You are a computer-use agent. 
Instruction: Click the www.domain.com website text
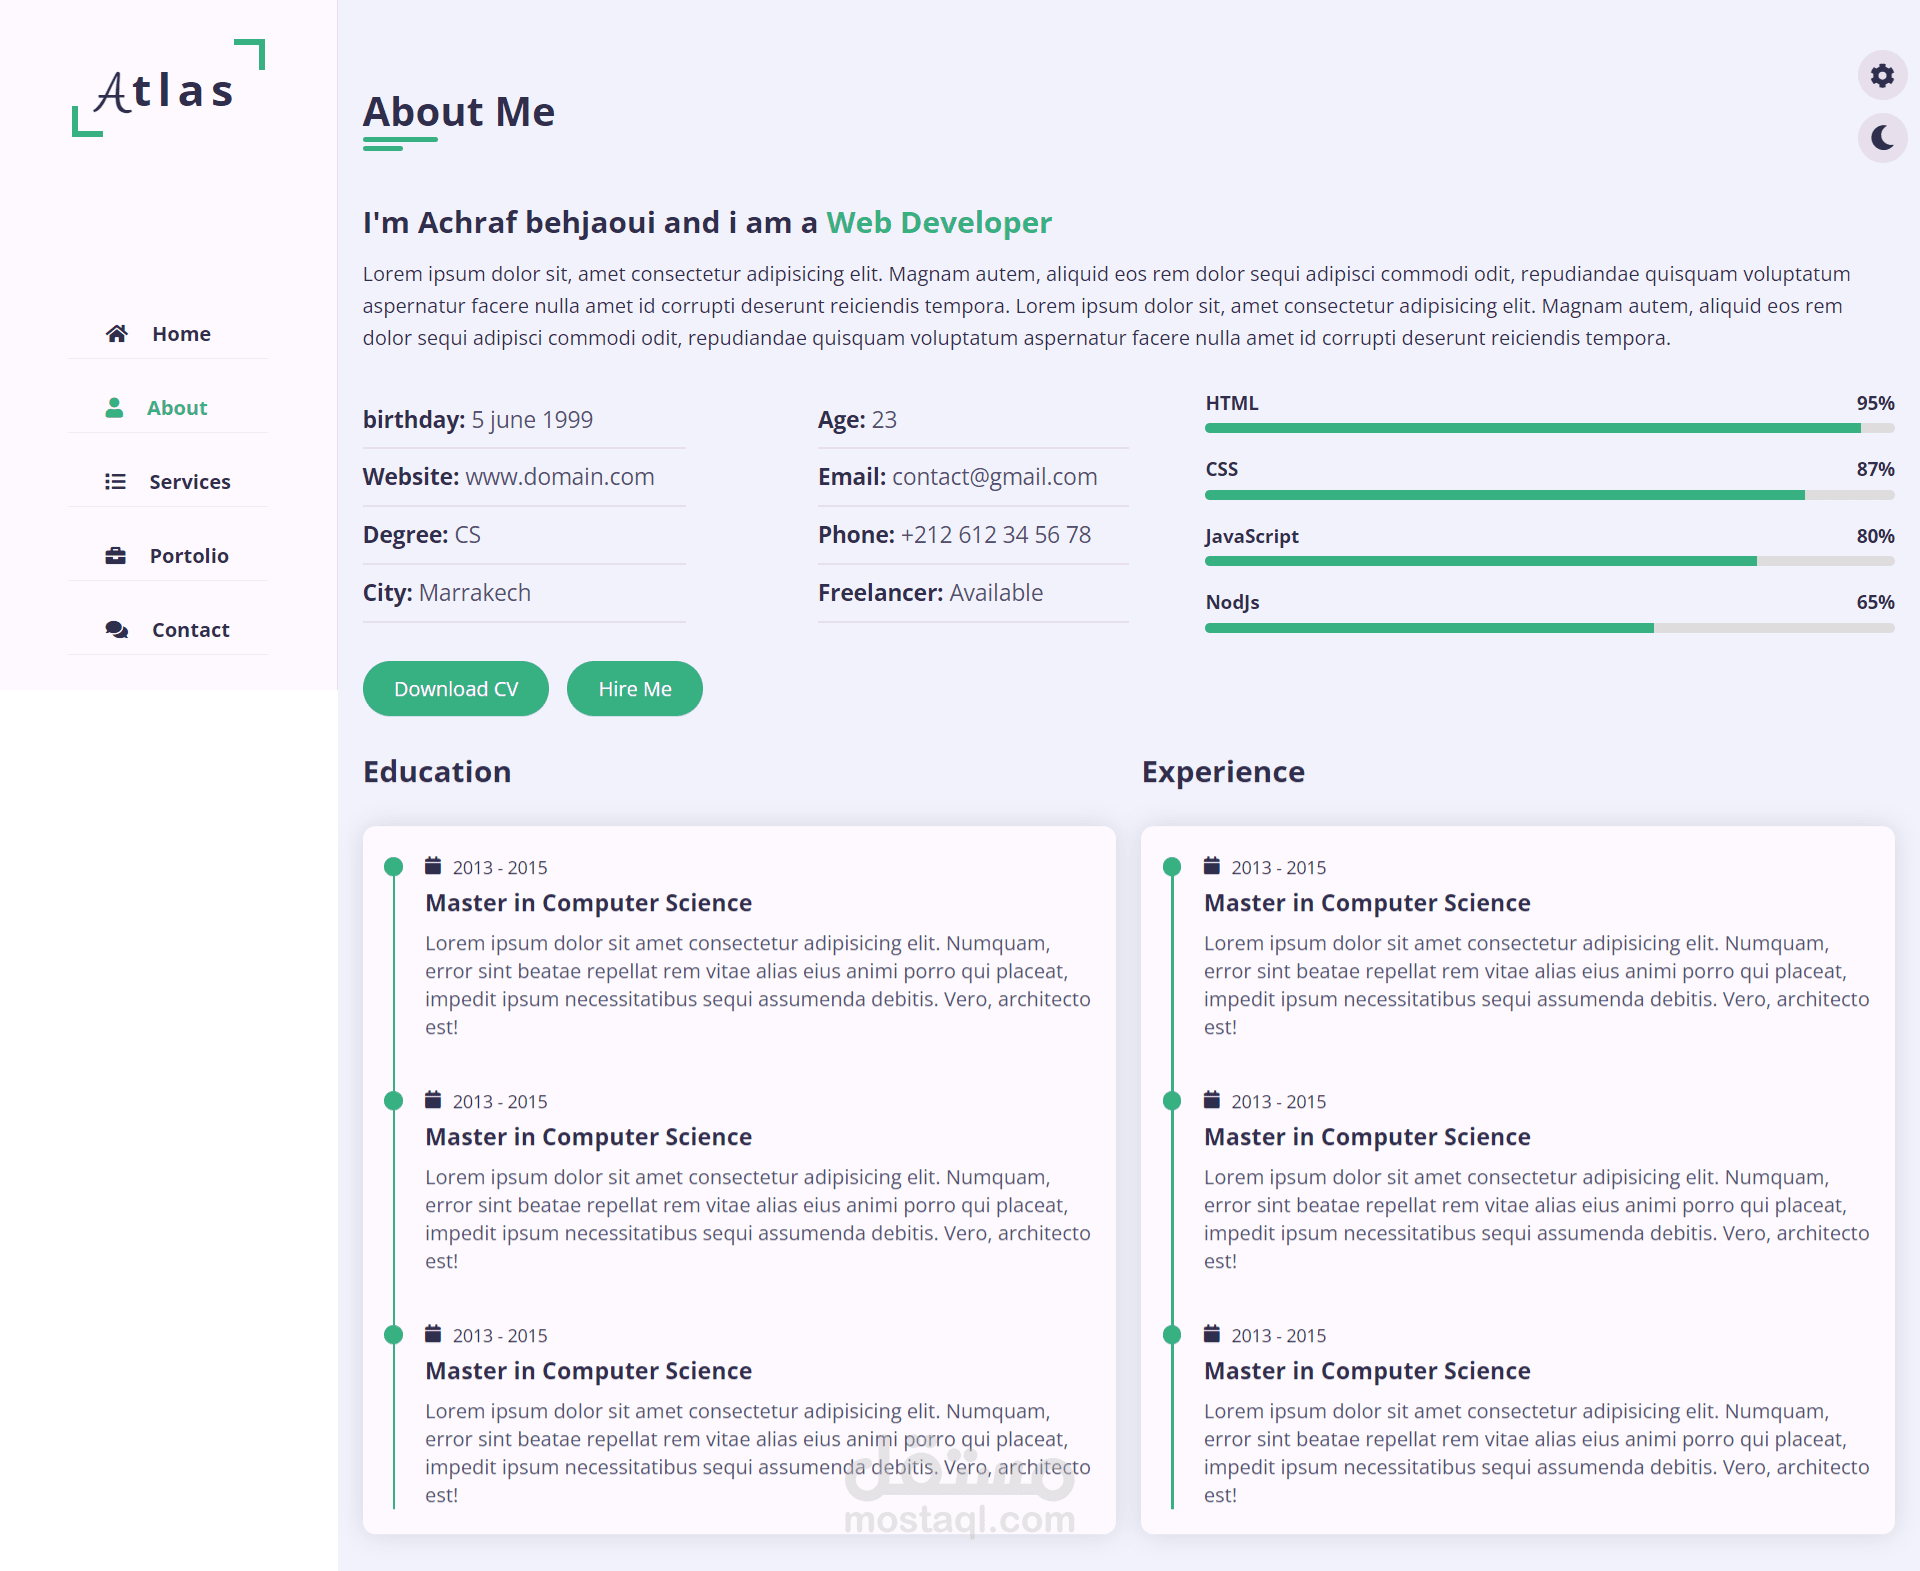(x=560, y=477)
